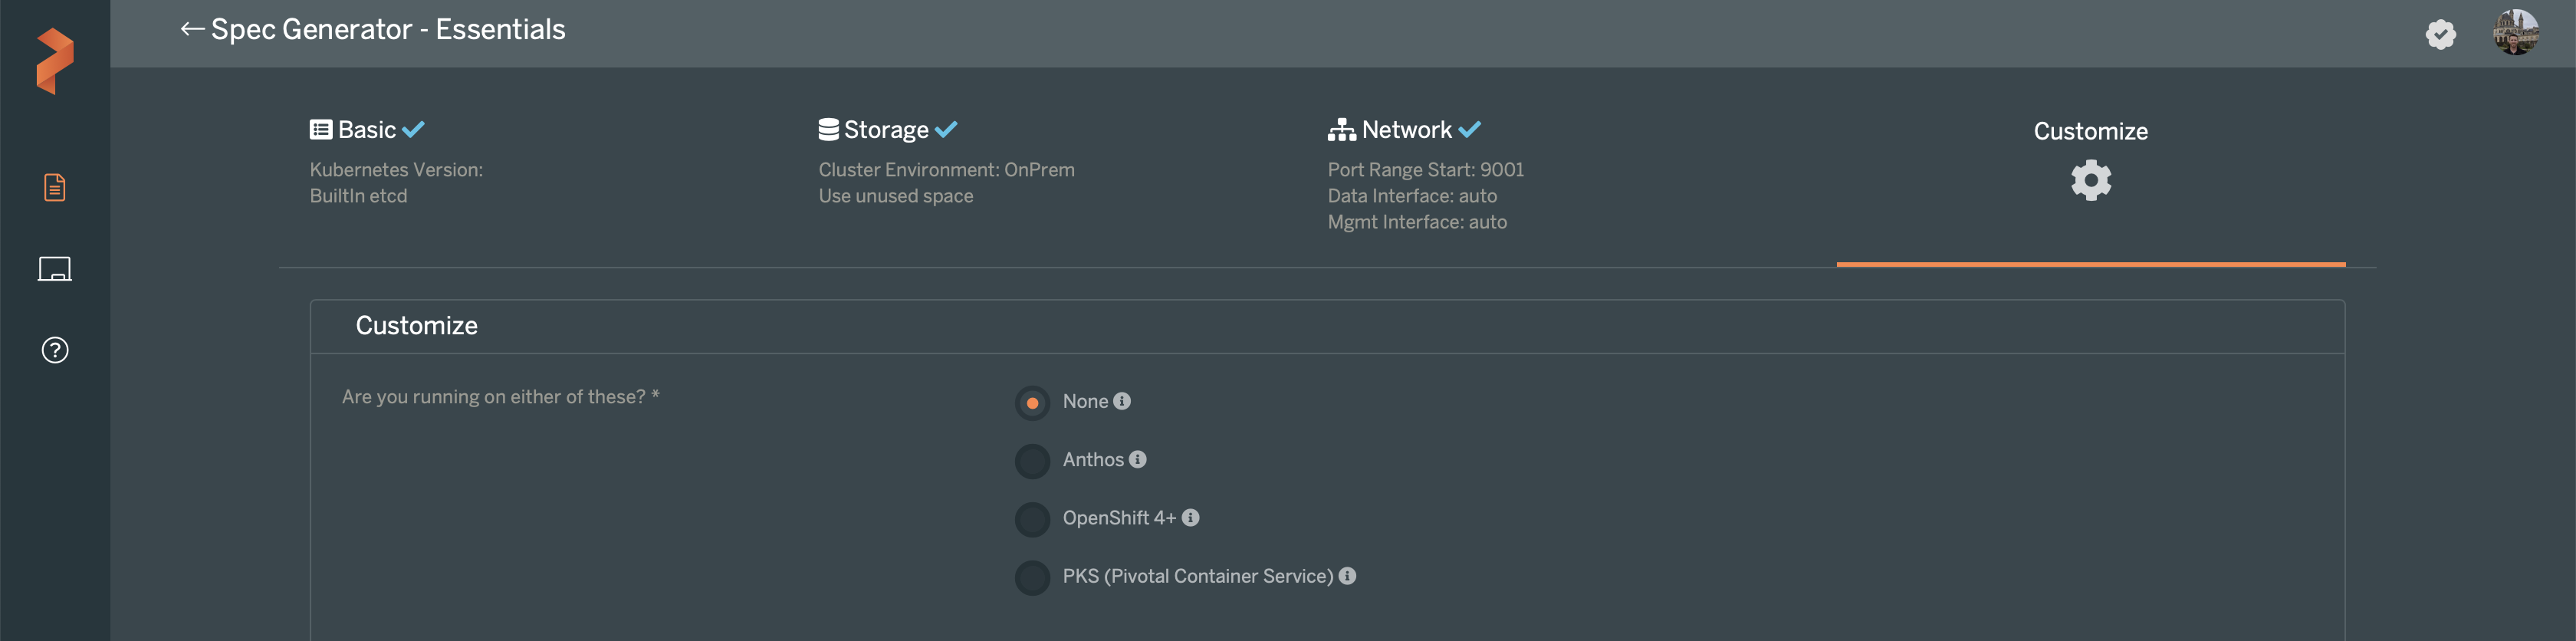Viewport: 2576px width, 641px height.
Task: Click the info icon next to Anthos
Action: click(1138, 459)
